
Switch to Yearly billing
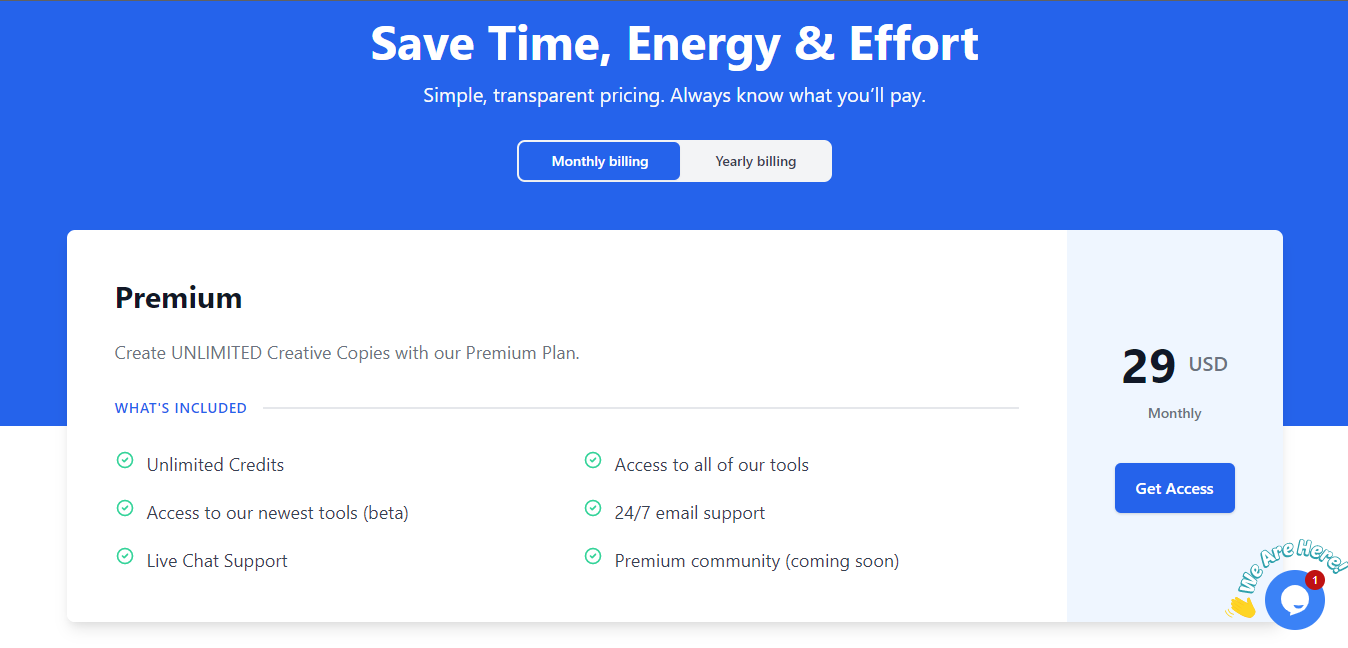[755, 161]
